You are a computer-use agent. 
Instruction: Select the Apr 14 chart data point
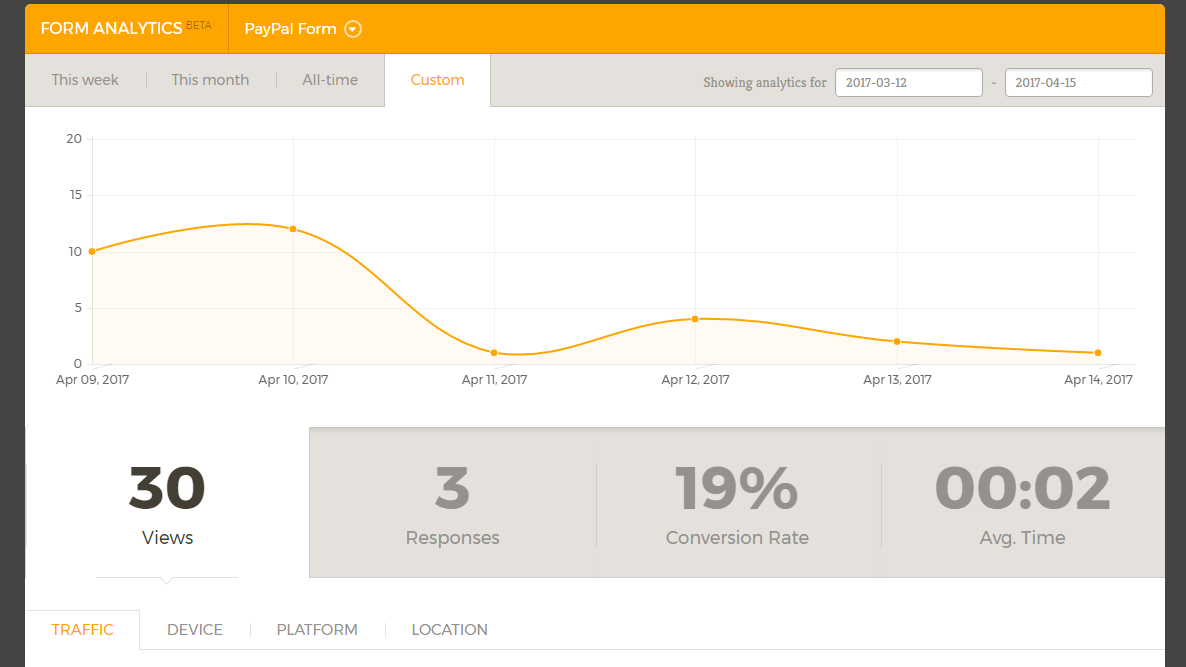1098,353
